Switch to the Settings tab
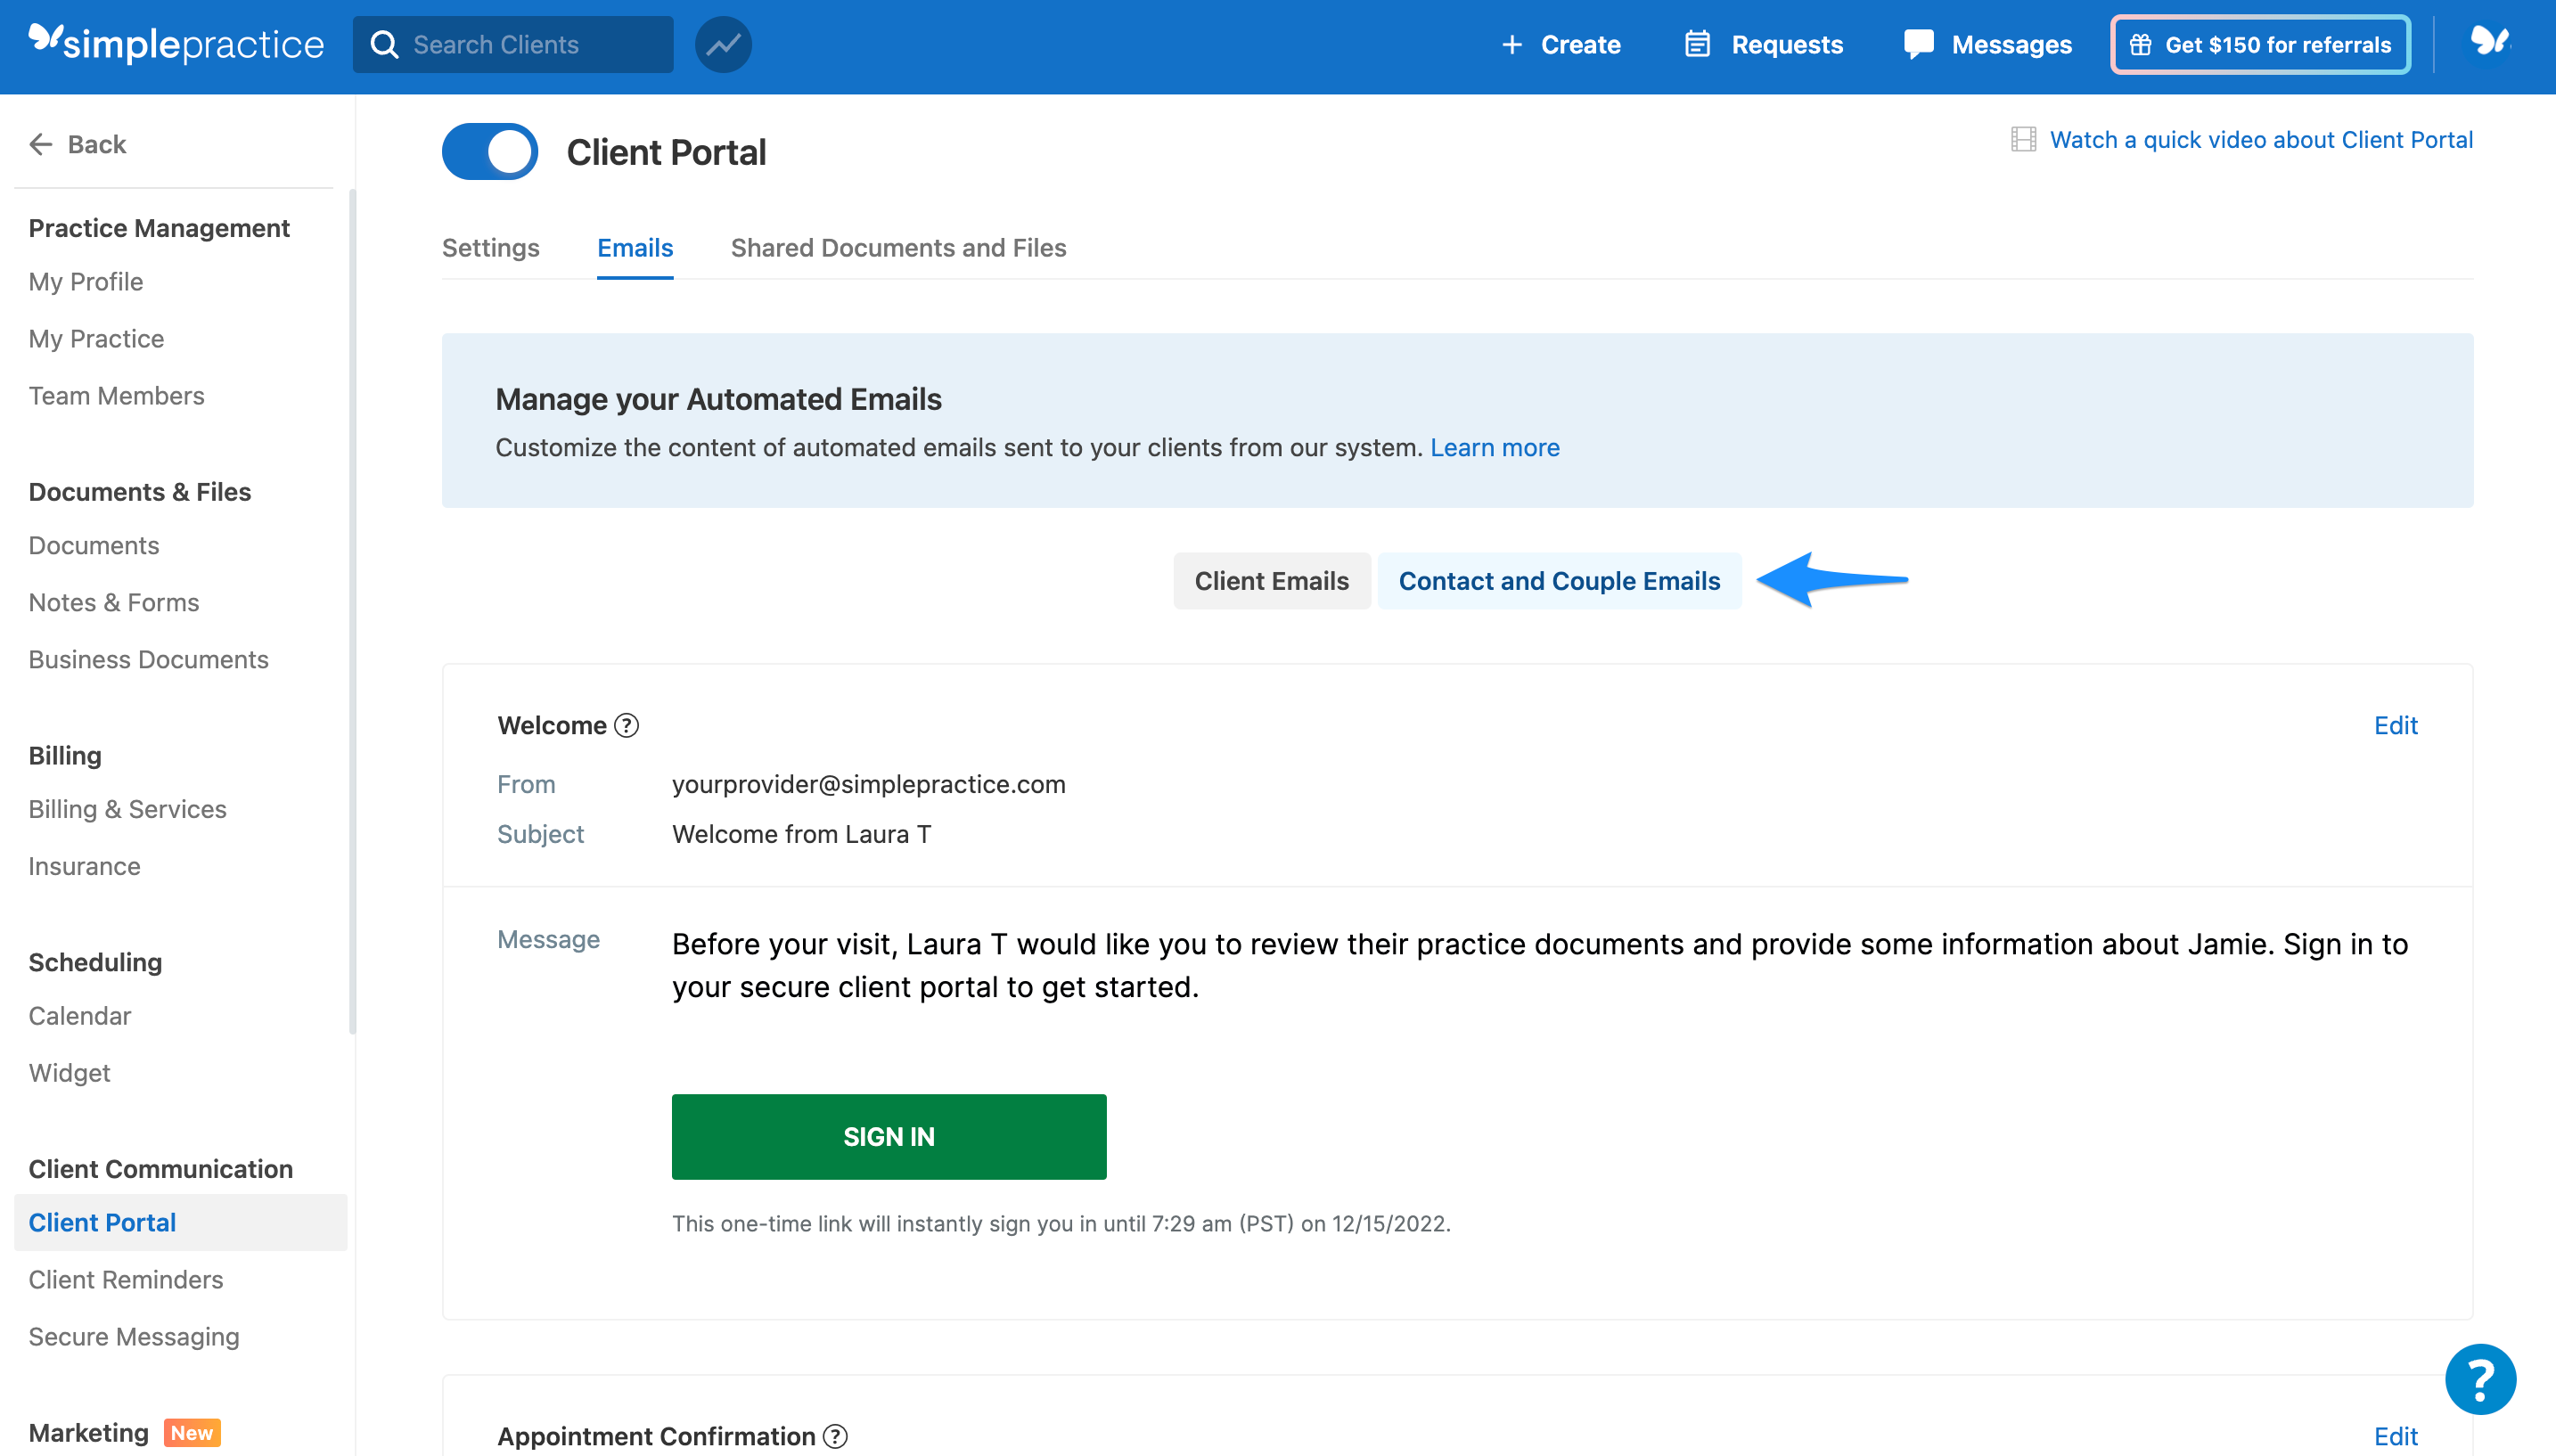 [x=490, y=248]
